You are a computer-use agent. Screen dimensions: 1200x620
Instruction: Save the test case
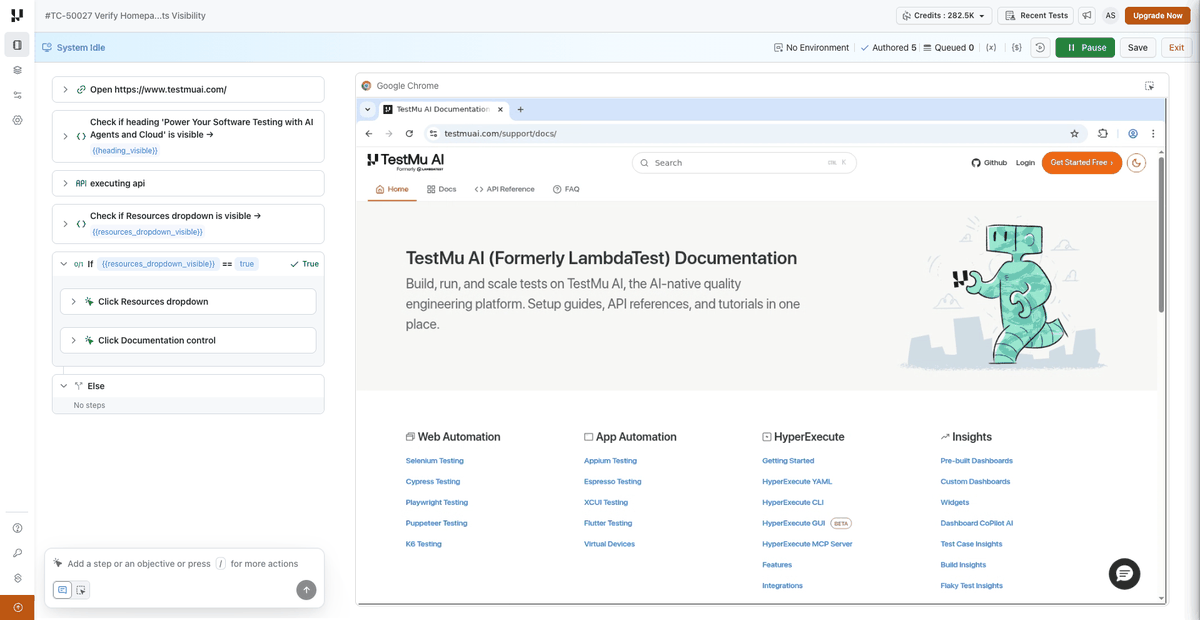[x=1138, y=47]
